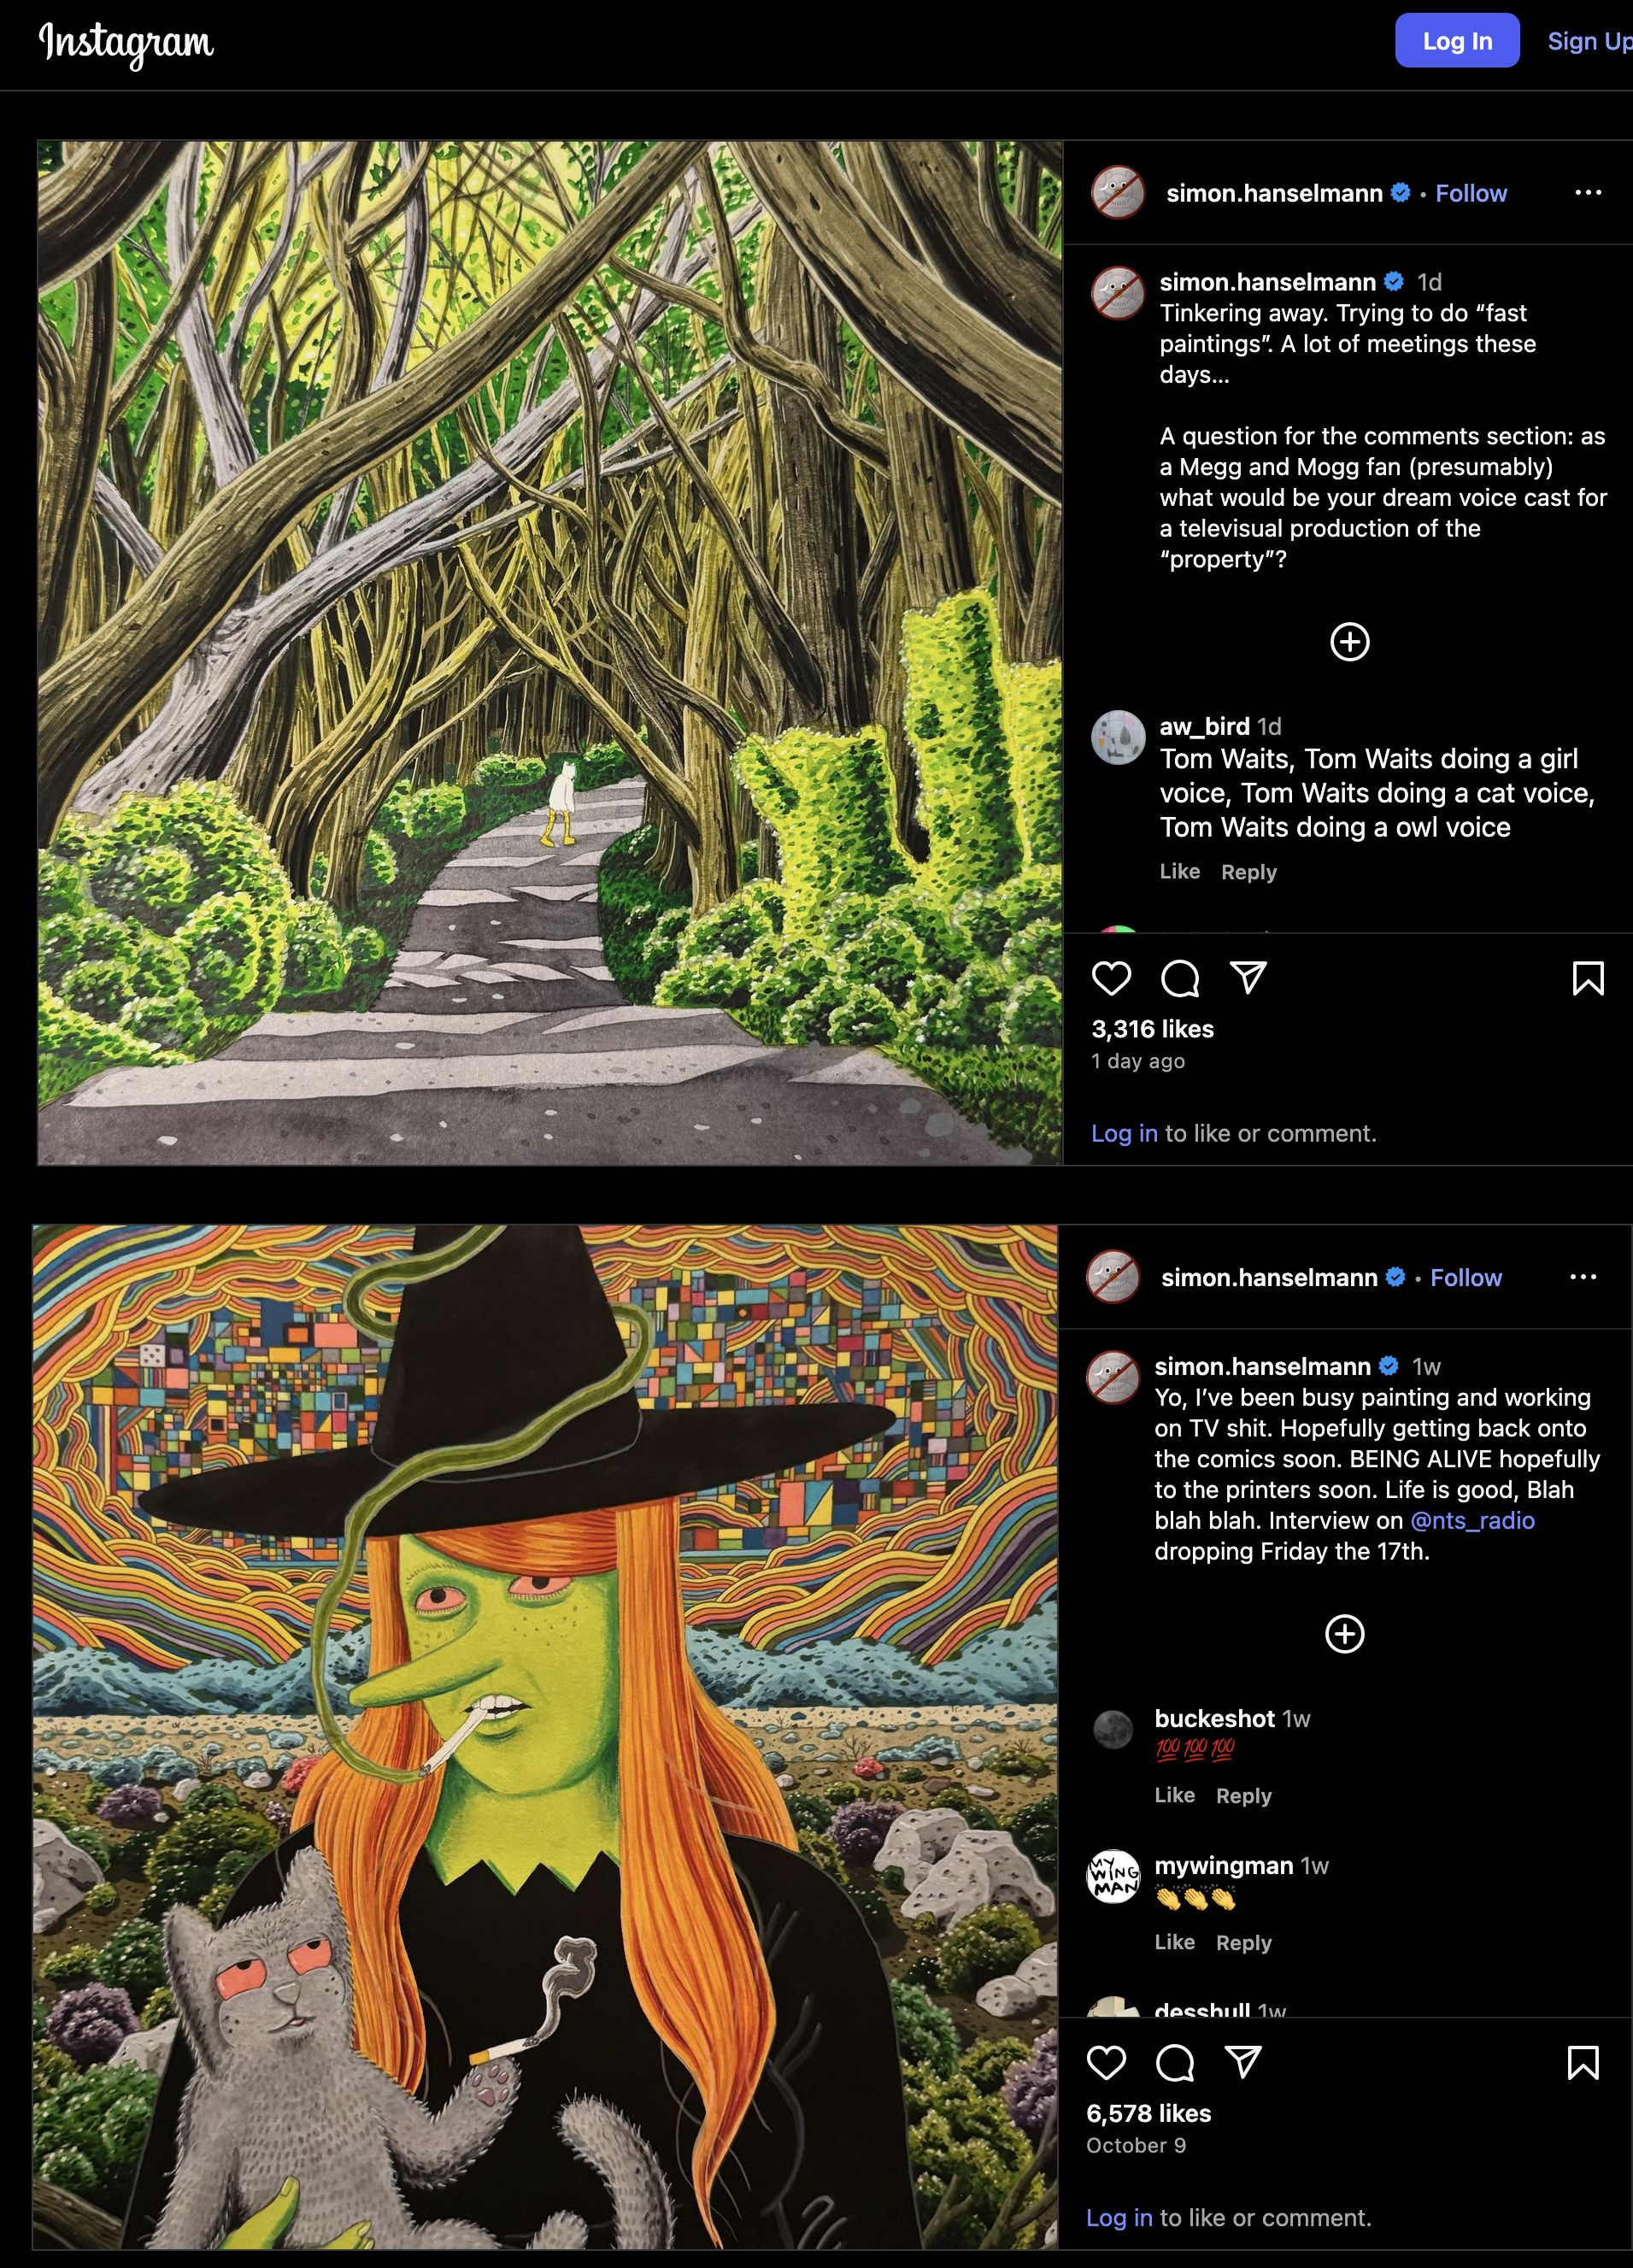Open the Sign Up link in header
This screenshot has width=1633, height=2268.
pyautogui.click(x=1589, y=41)
